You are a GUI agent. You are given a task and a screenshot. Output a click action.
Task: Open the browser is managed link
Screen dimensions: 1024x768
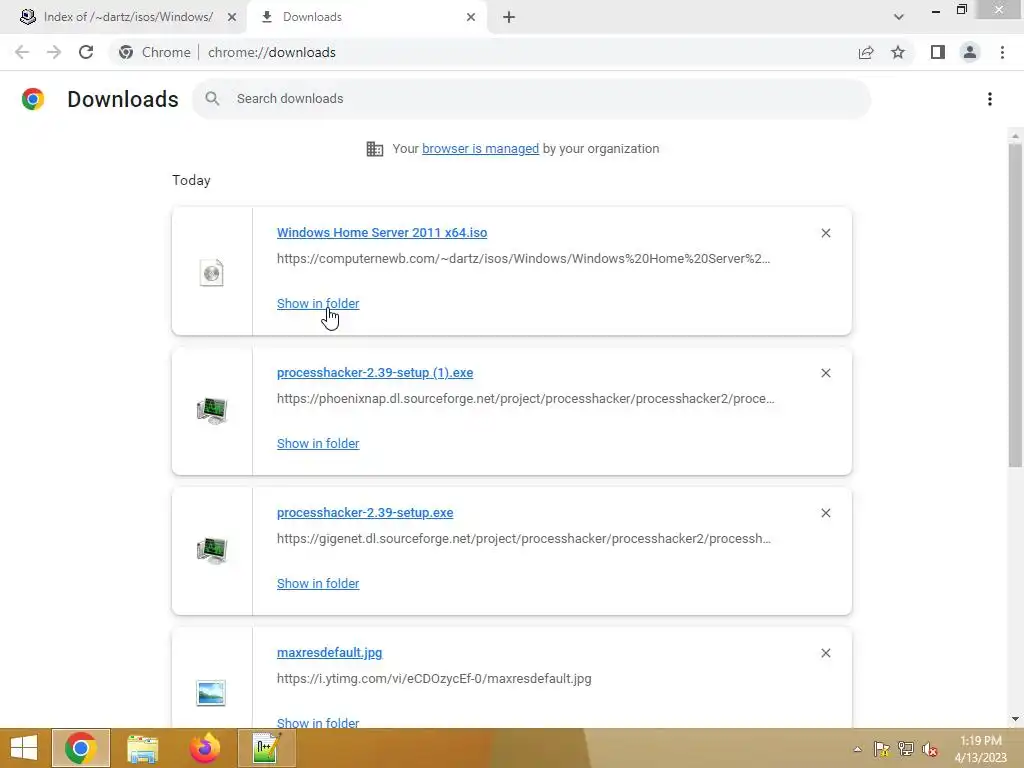coord(481,149)
